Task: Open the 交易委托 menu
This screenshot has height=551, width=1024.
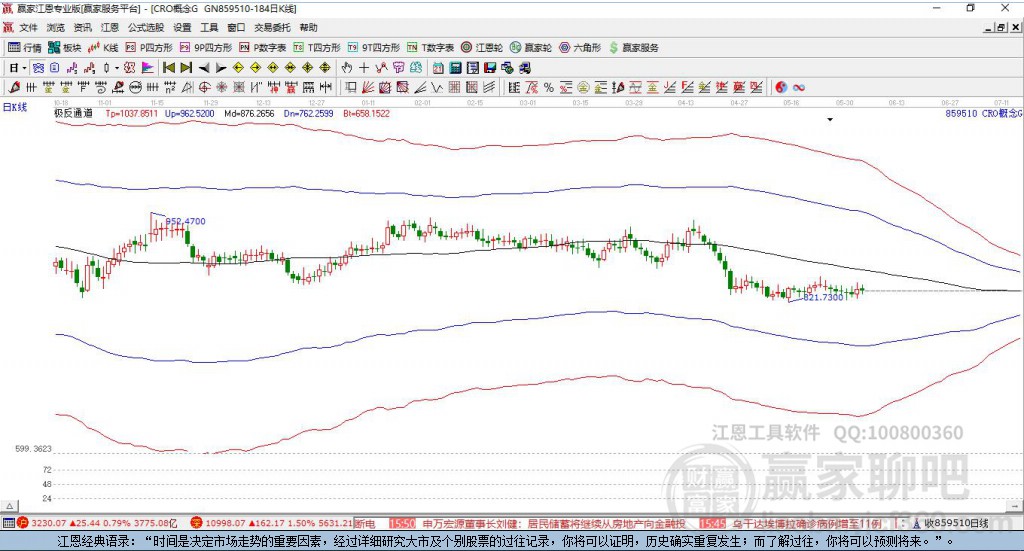Action: [x=272, y=27]
